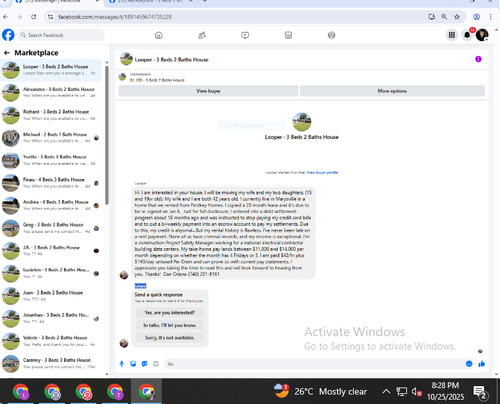Click the purple conversation info icon
The height and width of the screenshot is (404, 500).
point(478,59)
